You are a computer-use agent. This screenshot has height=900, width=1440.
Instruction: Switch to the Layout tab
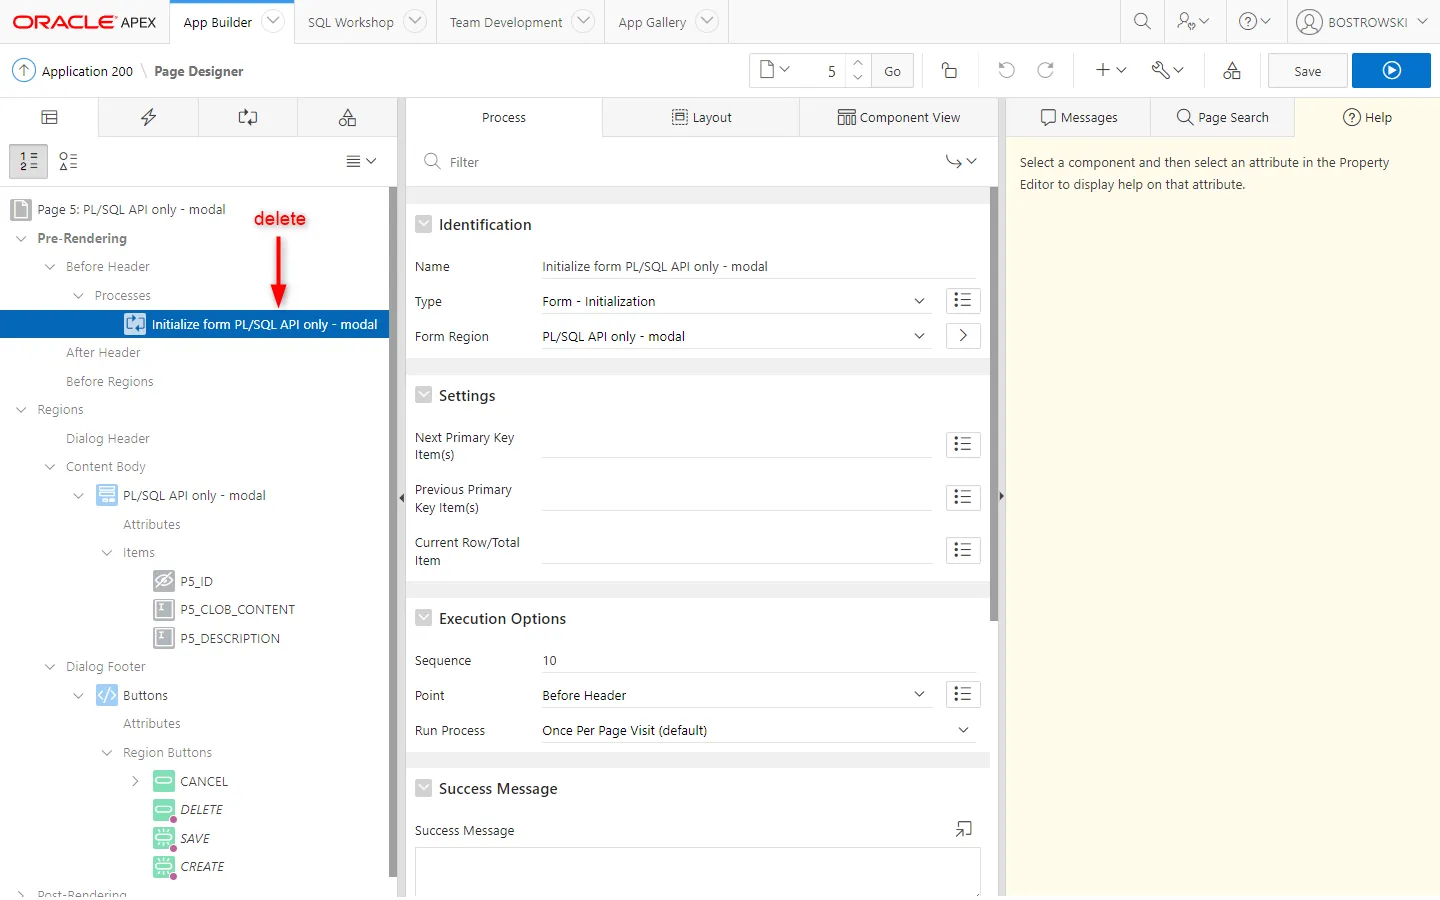click(701, 118)
